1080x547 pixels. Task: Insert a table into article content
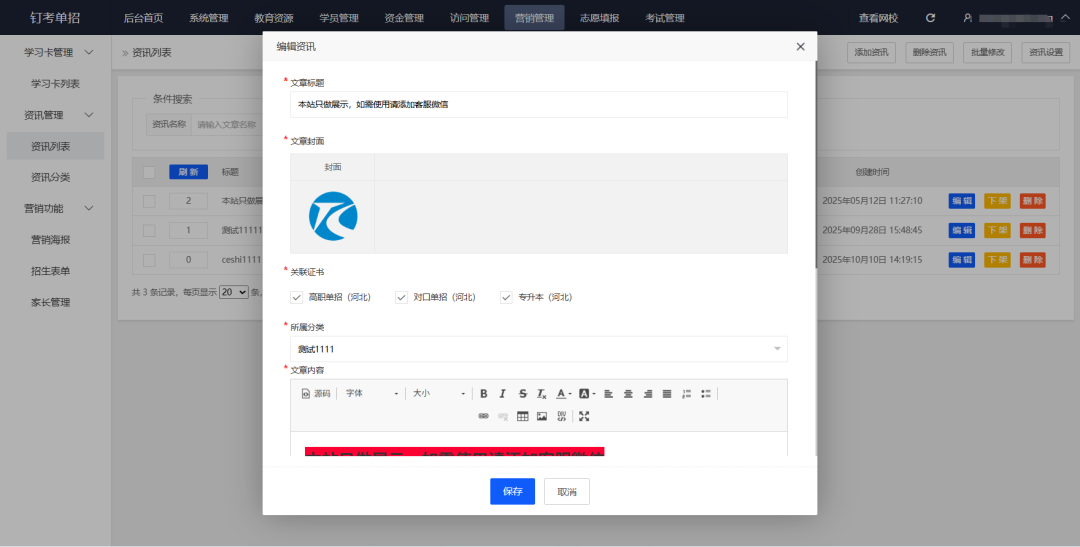523,416
